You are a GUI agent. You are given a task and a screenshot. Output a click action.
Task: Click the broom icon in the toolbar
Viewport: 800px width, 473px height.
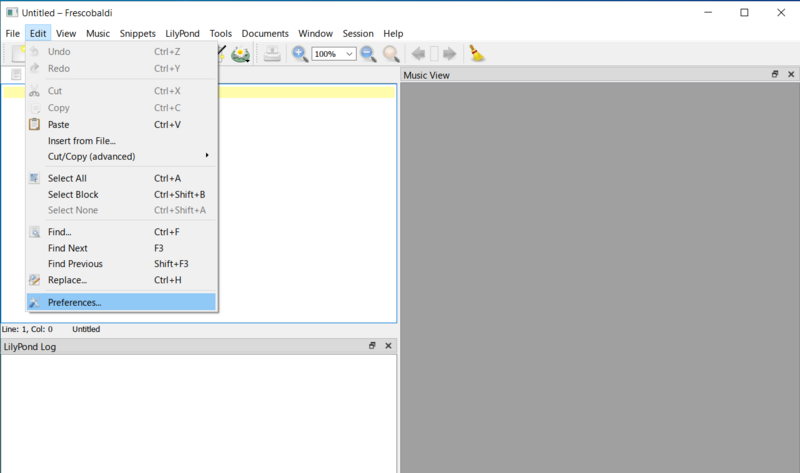coord(477,54)
